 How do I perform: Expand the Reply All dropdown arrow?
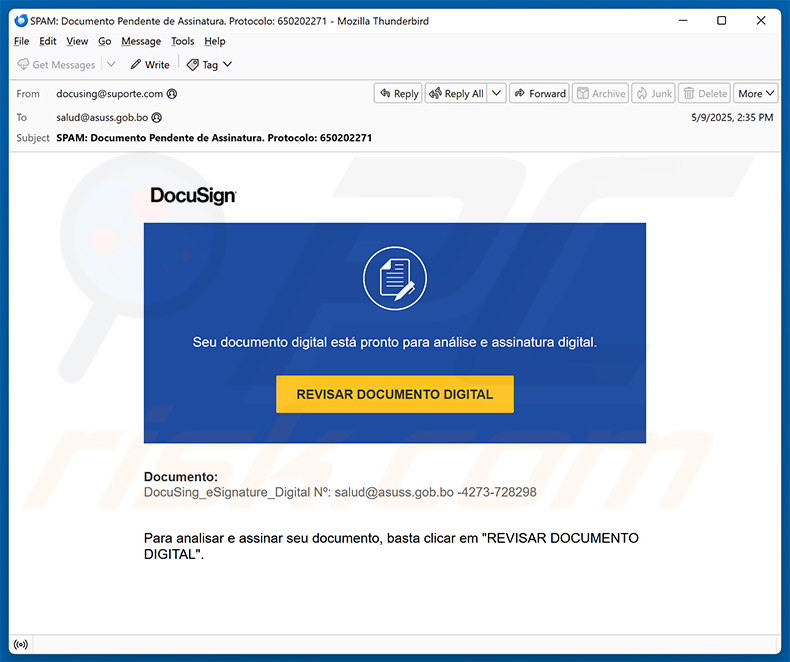[496, 94]
